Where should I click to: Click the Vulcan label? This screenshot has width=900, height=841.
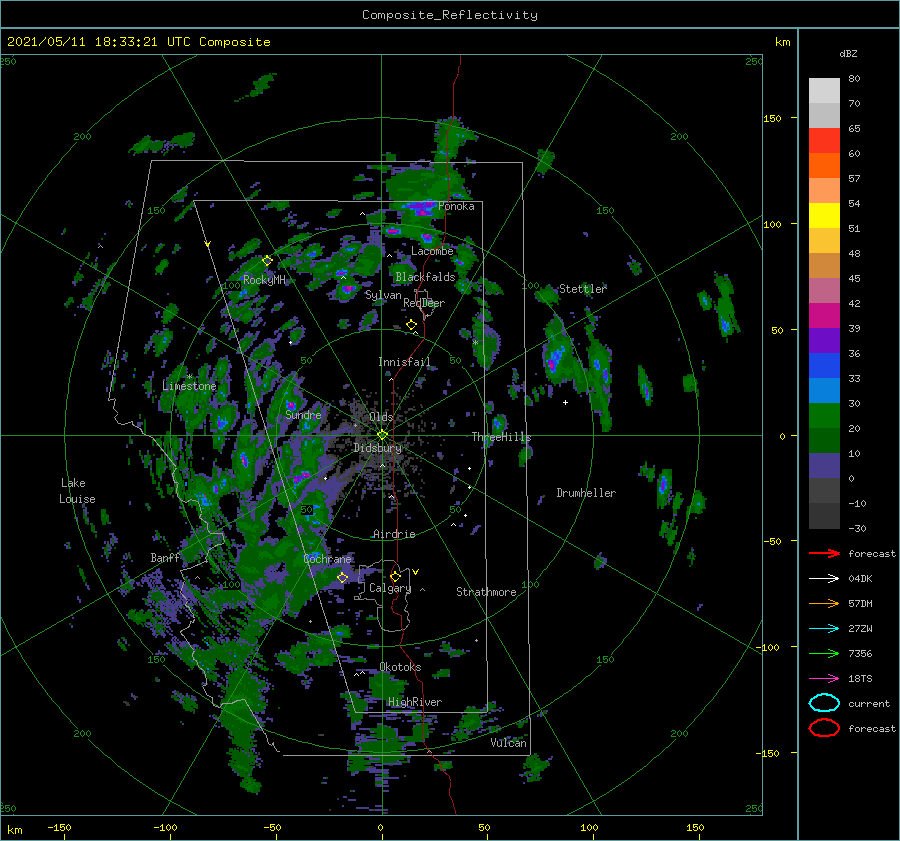(509, 743)
